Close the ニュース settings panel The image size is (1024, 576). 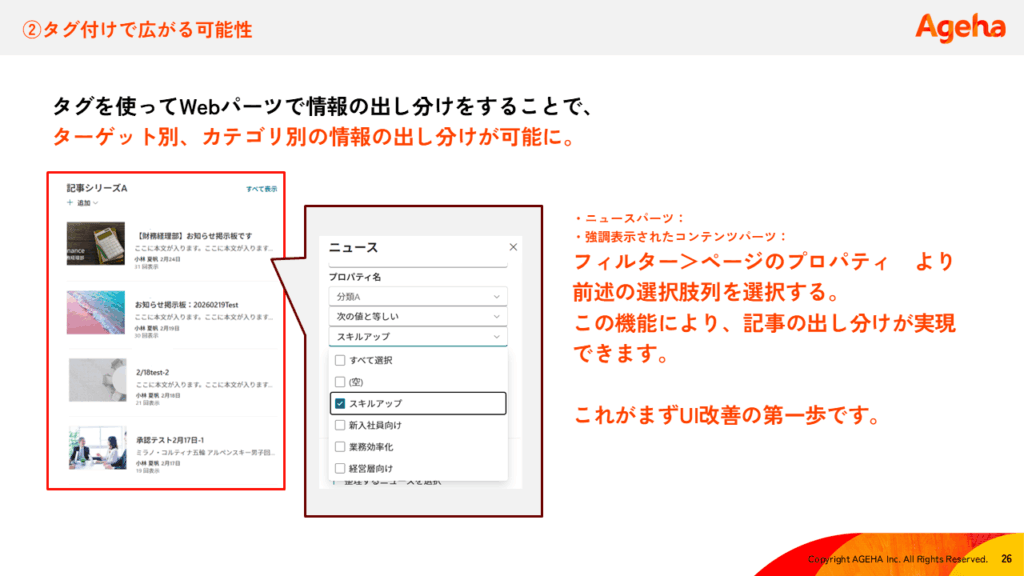[513, 246]
